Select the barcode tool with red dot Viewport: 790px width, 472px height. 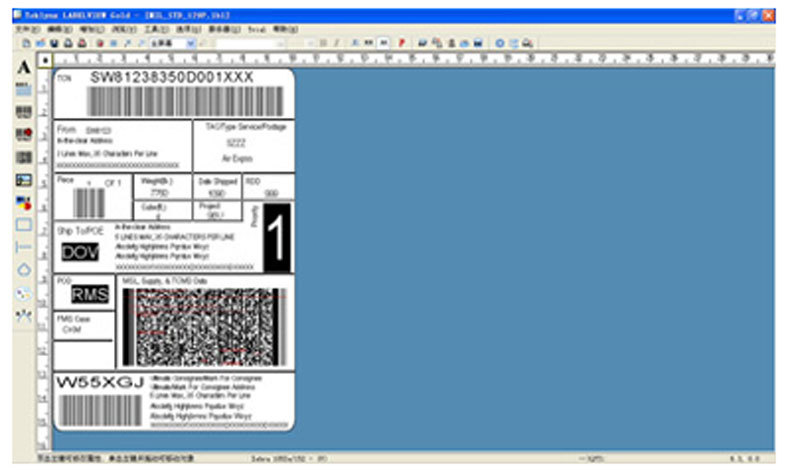click(24, 134)
